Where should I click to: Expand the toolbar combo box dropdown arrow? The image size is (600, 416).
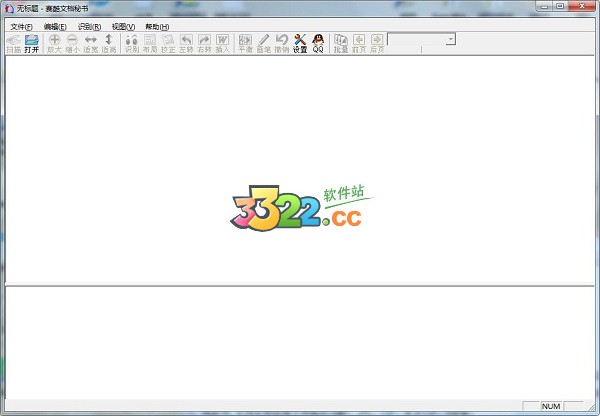point(451,39)
